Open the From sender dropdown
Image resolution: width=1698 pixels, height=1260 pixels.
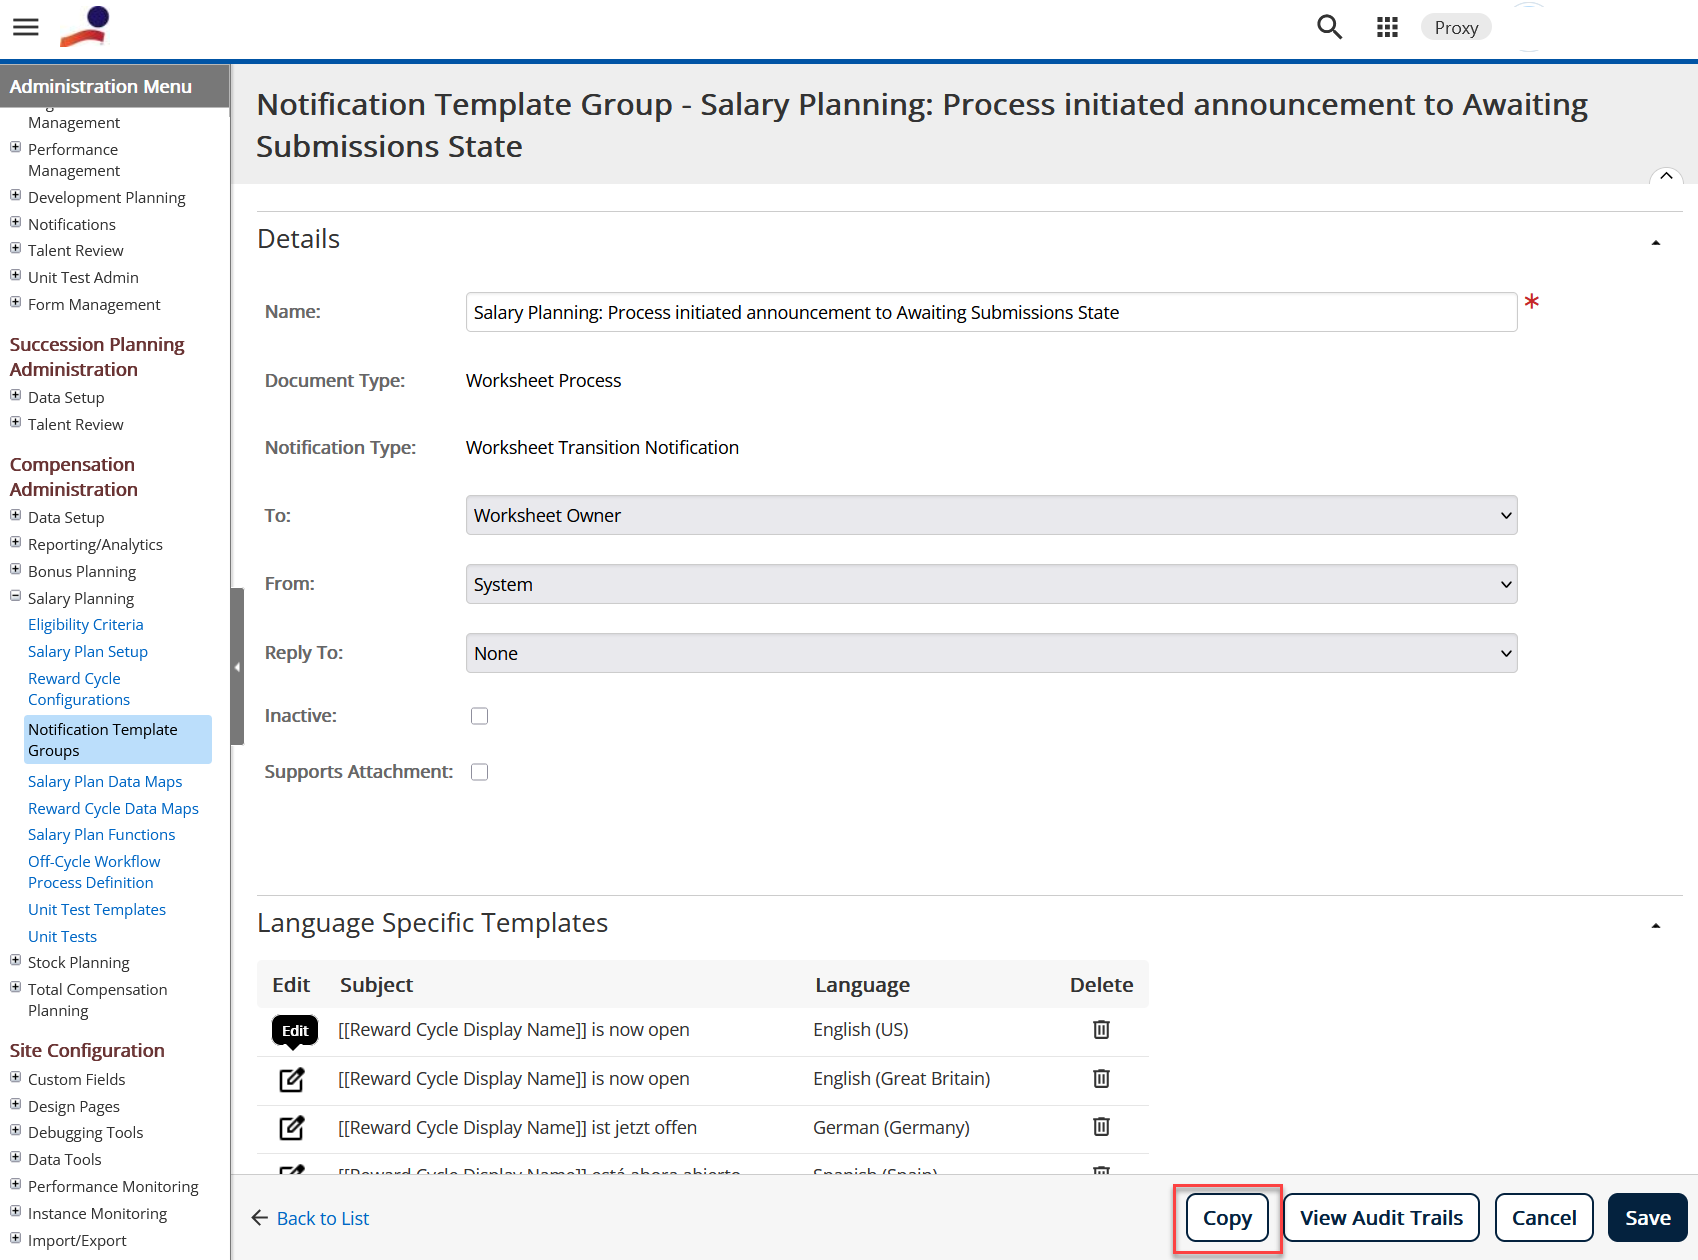(990, 585)
